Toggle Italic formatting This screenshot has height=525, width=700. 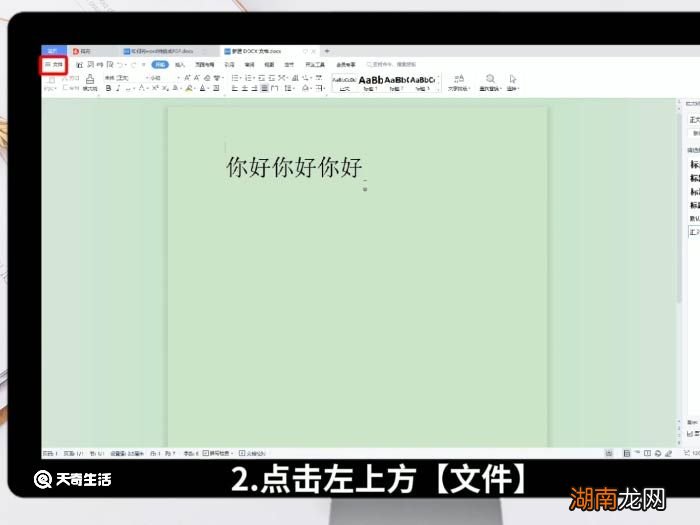click(118, 88)
